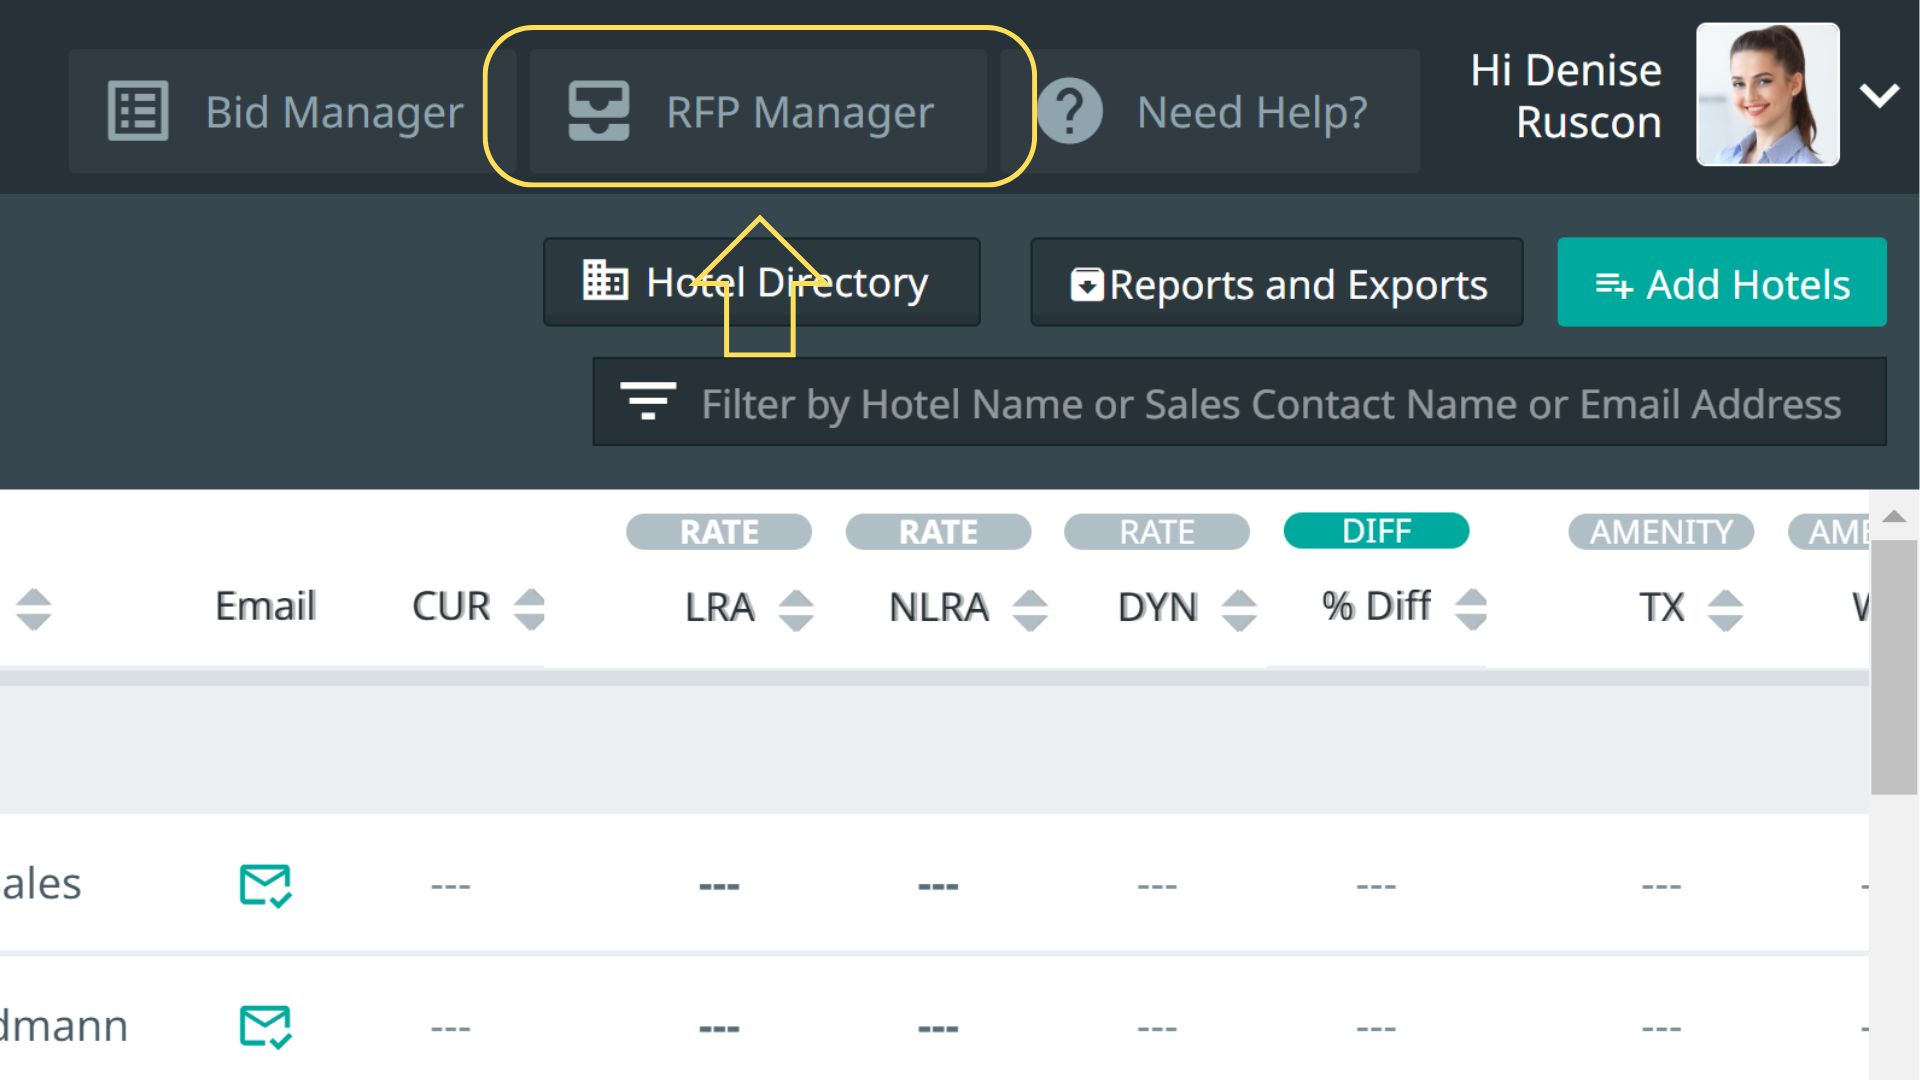The image size is (1920, 1080).
Task: Switch to the Bid Manager tab
Action: click(334, 112)
